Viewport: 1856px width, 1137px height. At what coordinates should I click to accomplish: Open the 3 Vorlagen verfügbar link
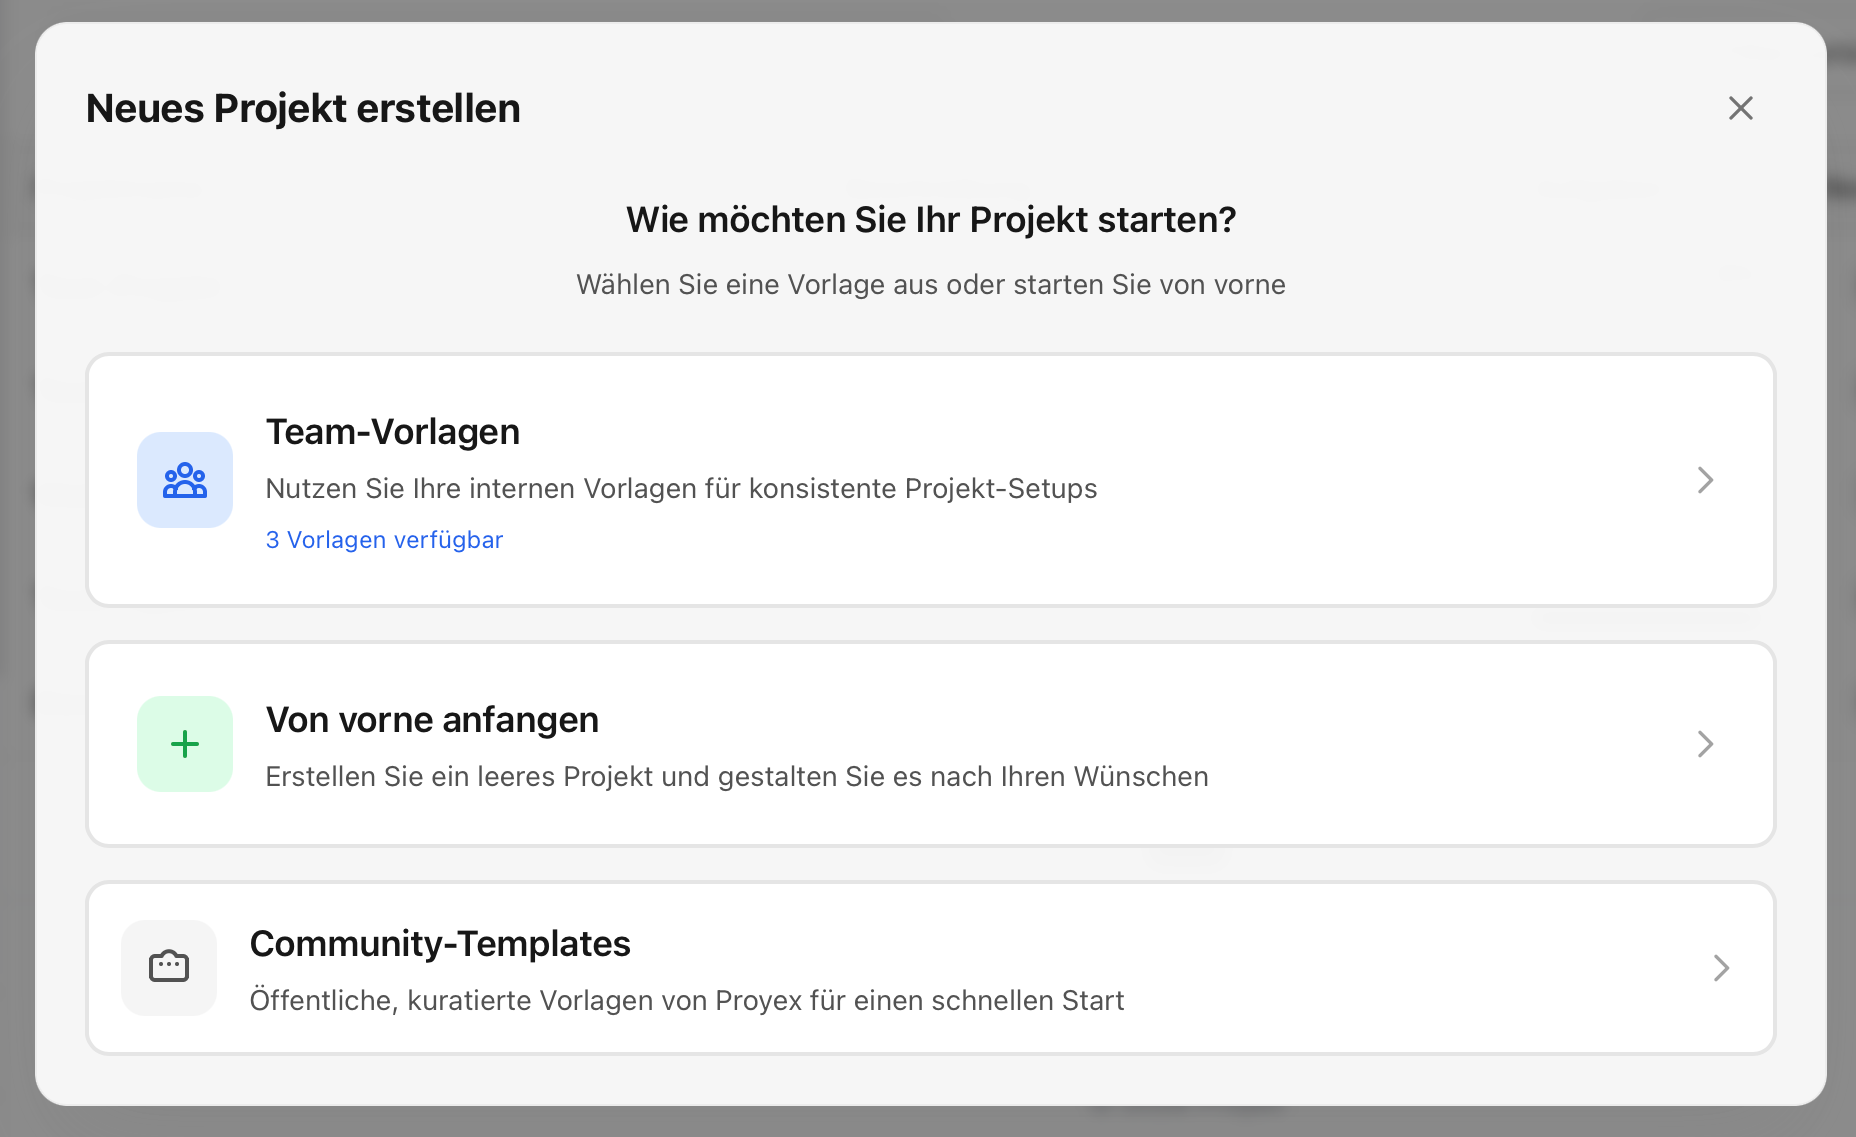click(384, 540)
